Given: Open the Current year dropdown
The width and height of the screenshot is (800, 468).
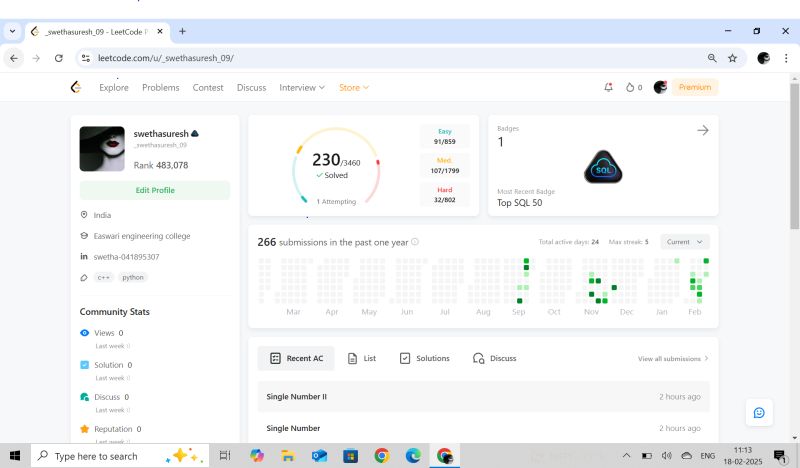Looking at the screenshot, I should [x=684, y=242].
